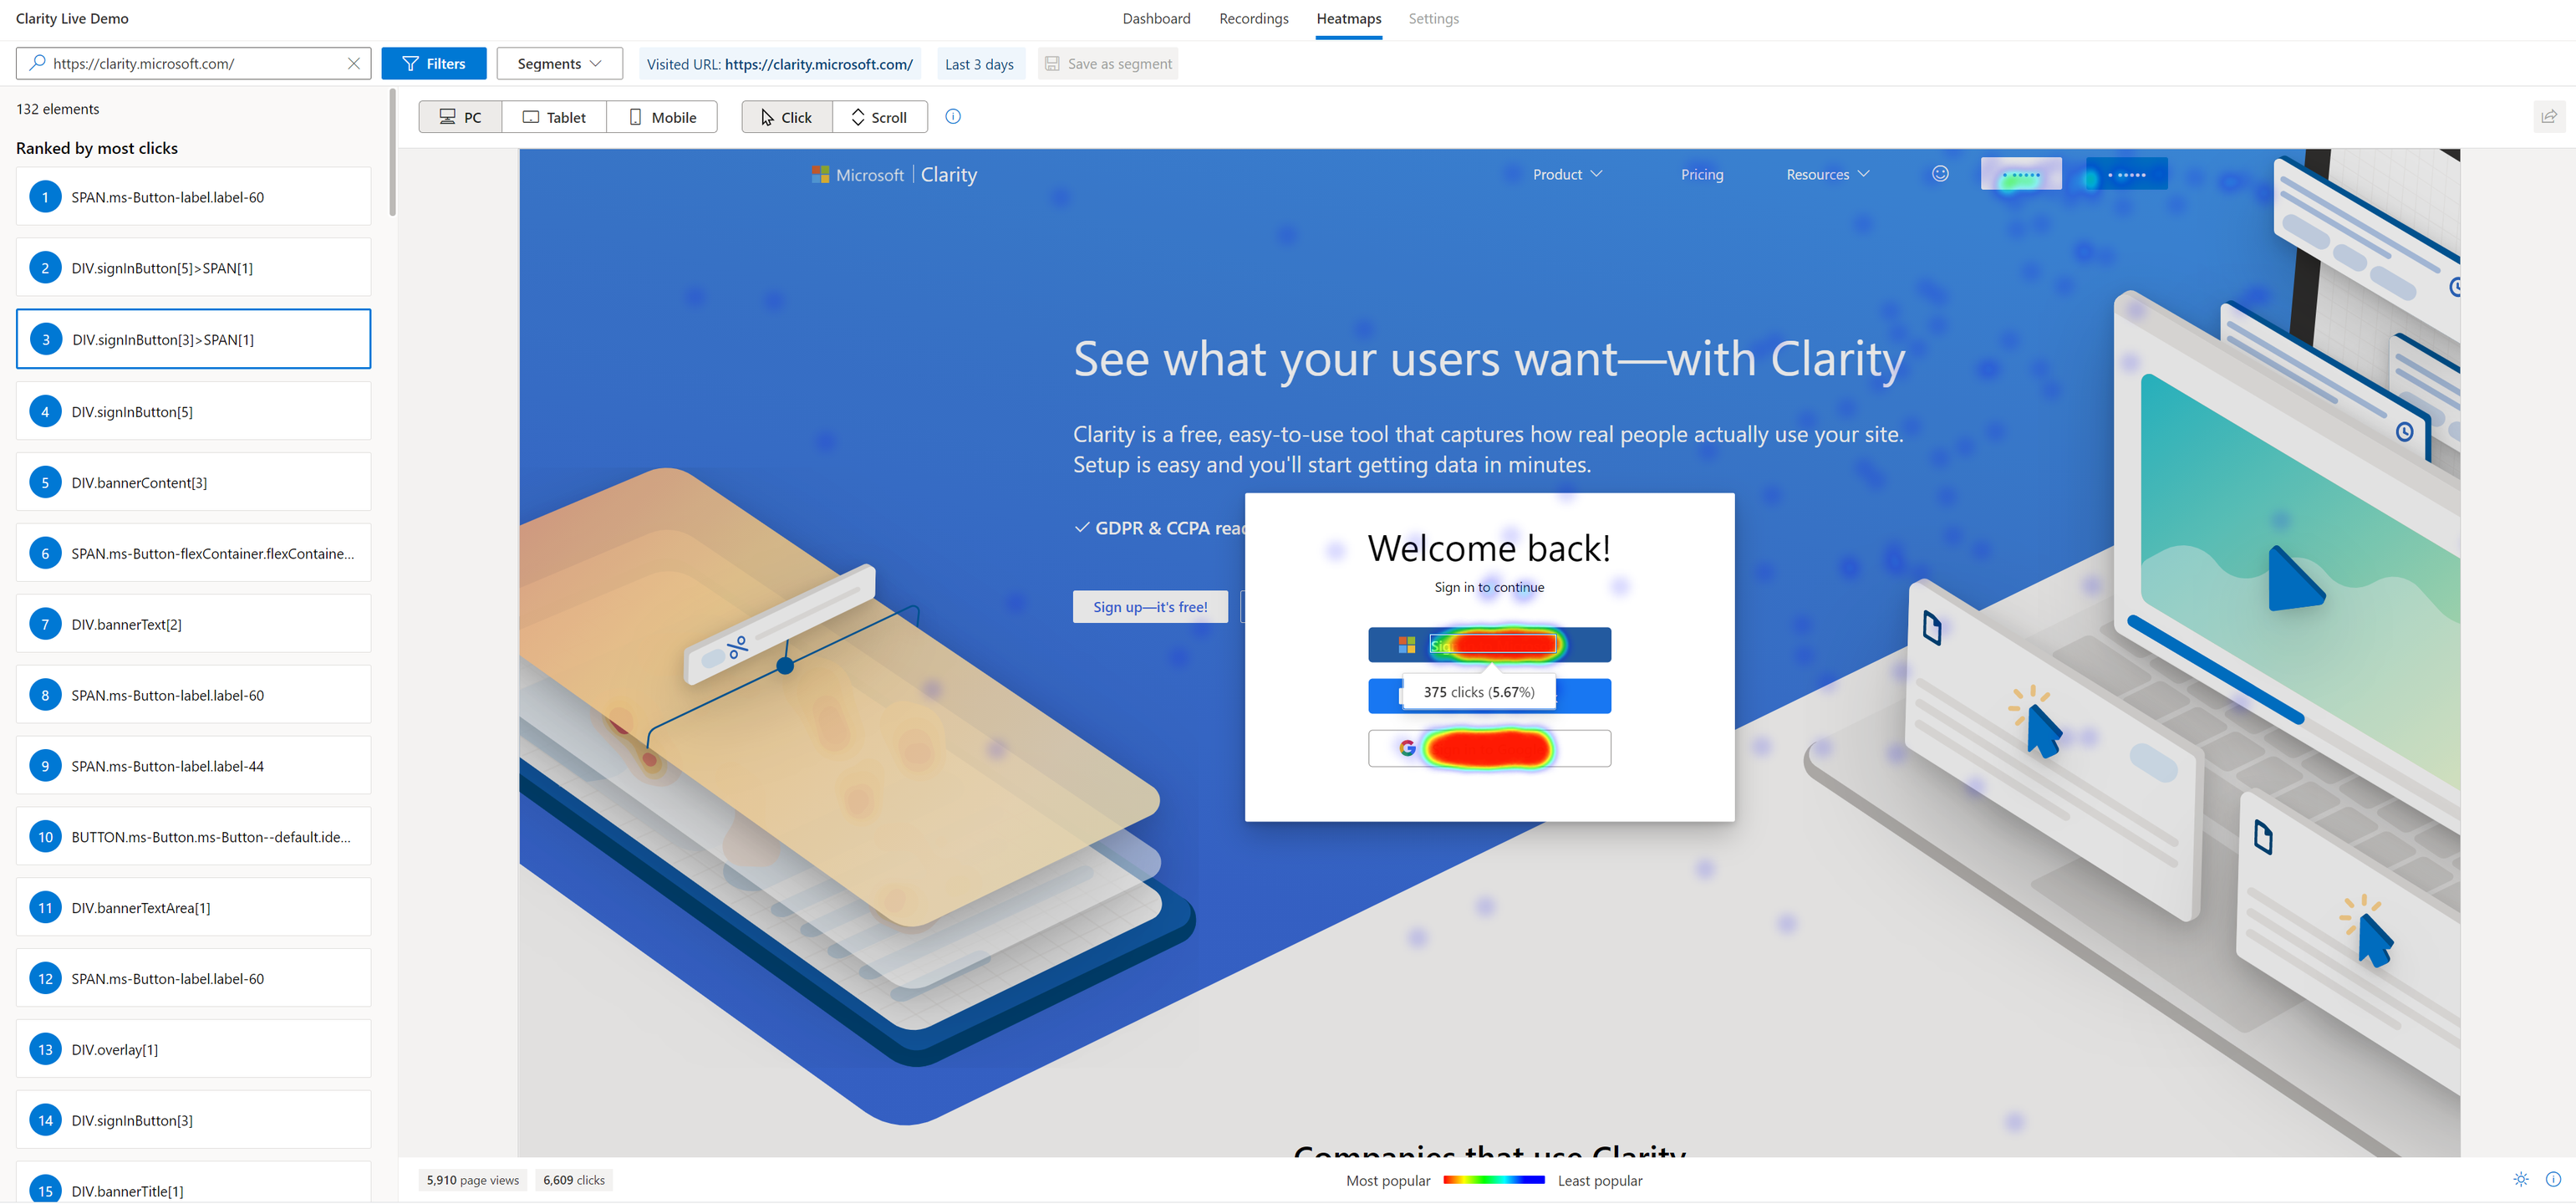Switch device view to Tablet
Viewport: 2576px width, 1204px height.
pos(554,117)
